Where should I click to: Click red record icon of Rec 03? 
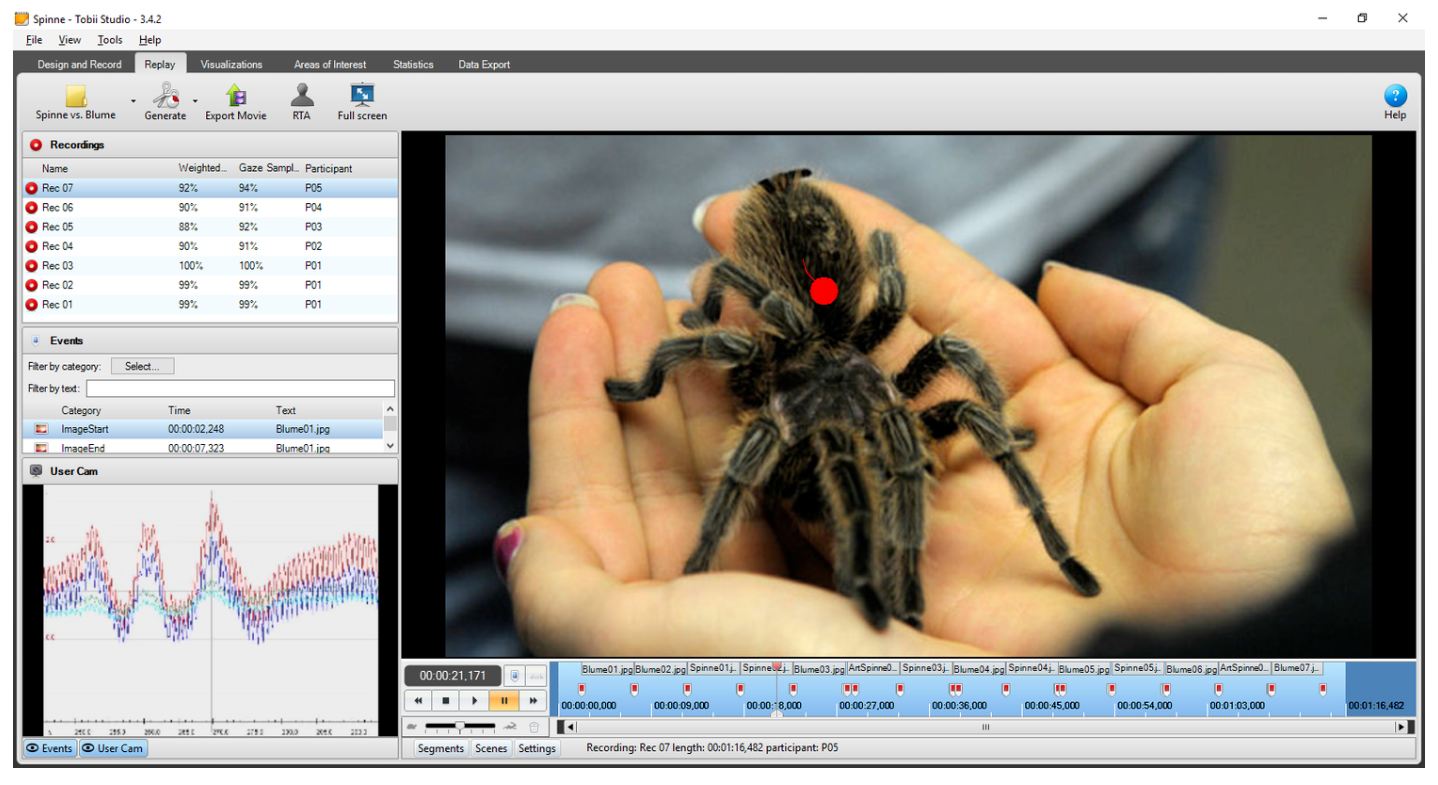click(31, 266)
